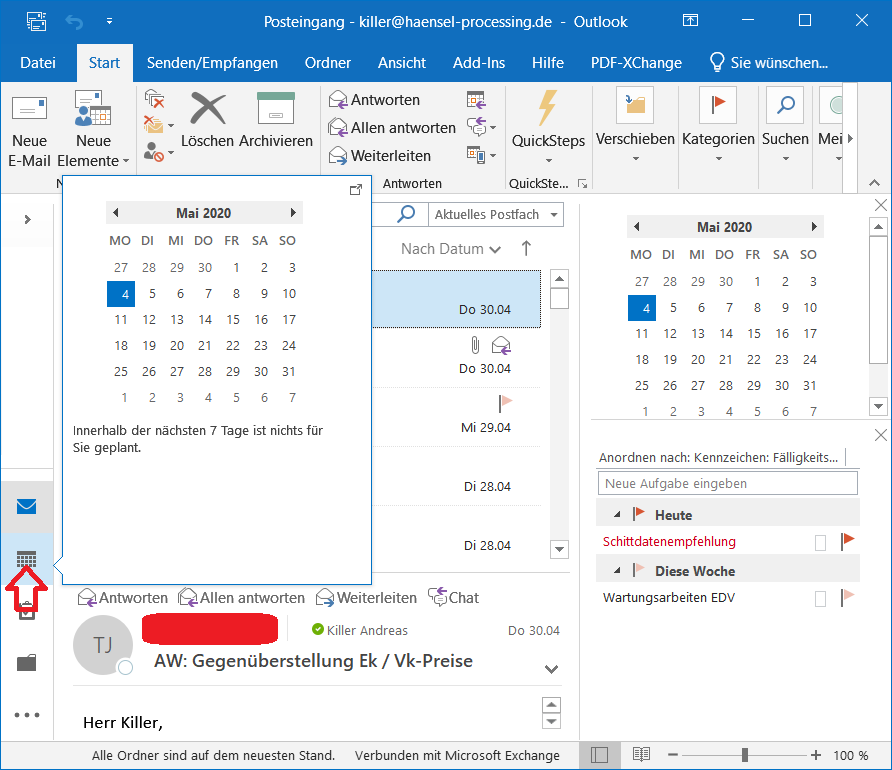
Task: Check the Schittdatenempfehlung task checkbox
Action: (820, 543)
